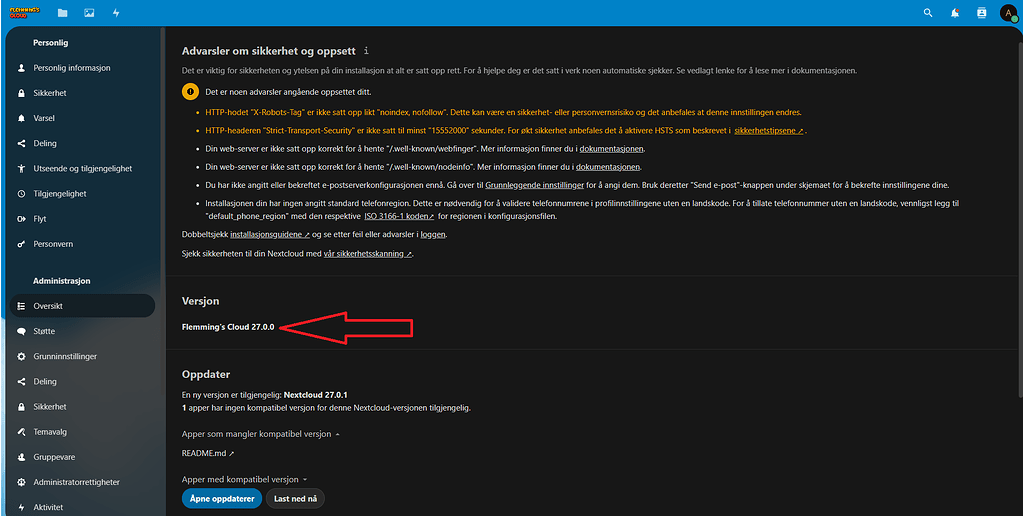Open the README.md link
The height and width of the screenshot is (516, 1023).
[x=207, y=453]
